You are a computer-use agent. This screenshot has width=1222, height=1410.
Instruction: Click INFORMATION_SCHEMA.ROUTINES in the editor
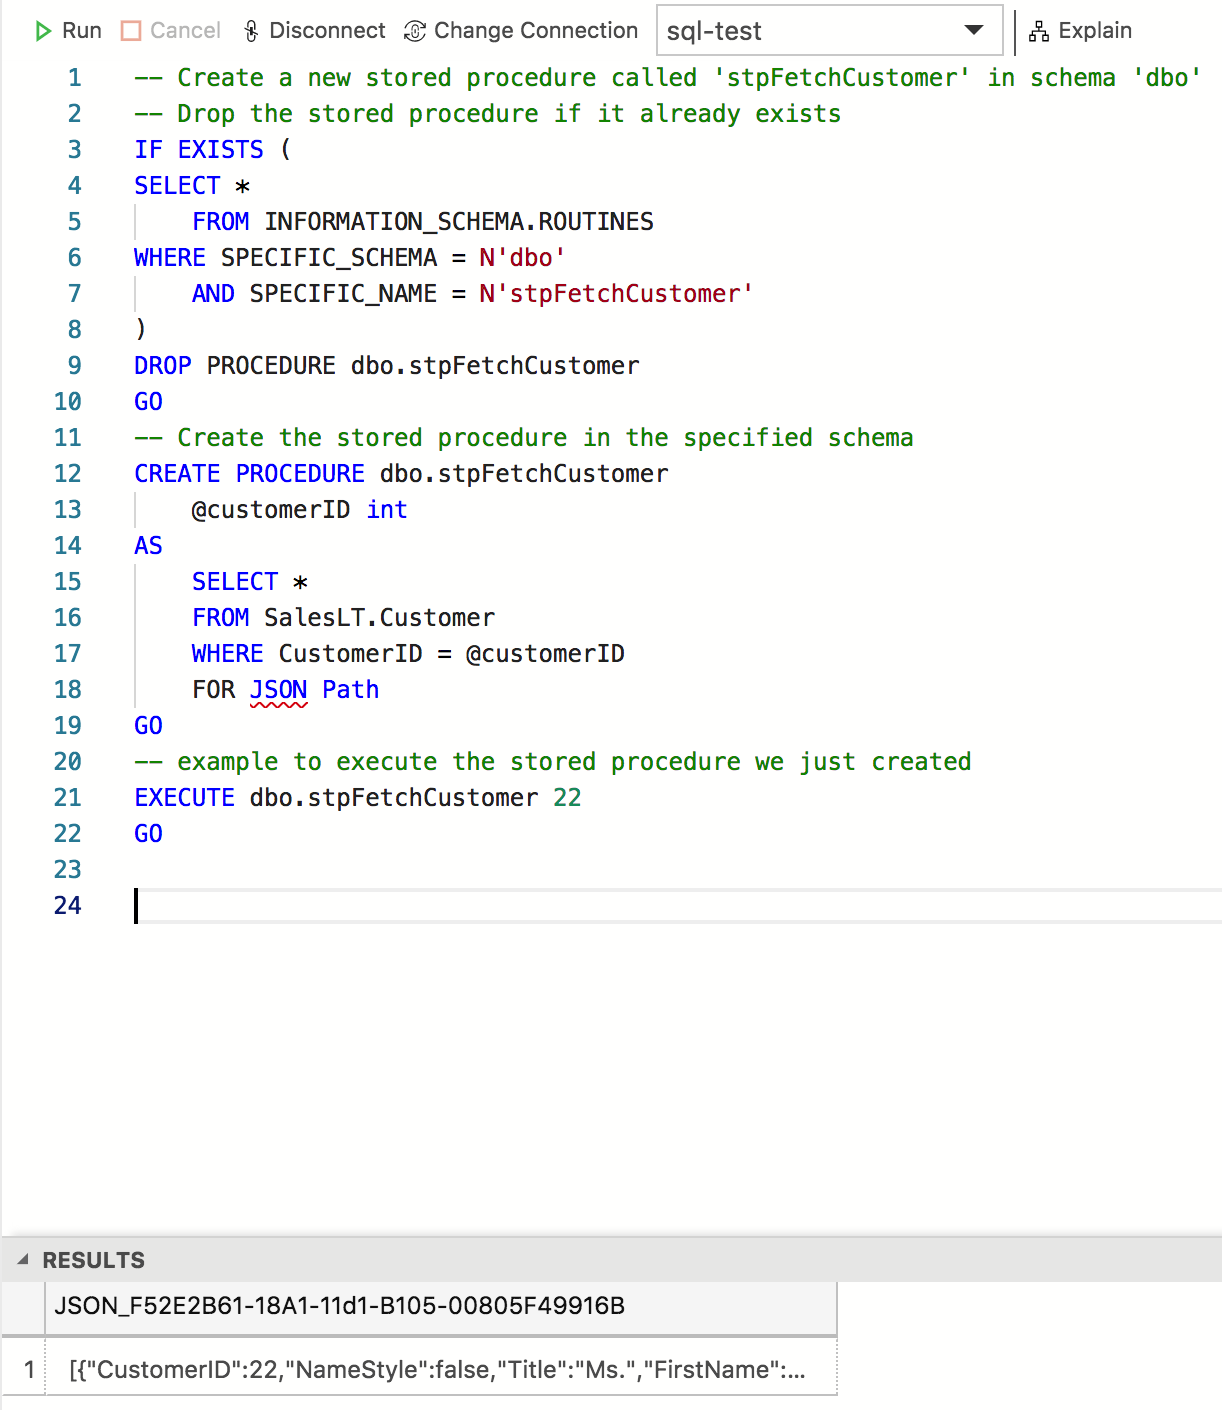point(458,222)
